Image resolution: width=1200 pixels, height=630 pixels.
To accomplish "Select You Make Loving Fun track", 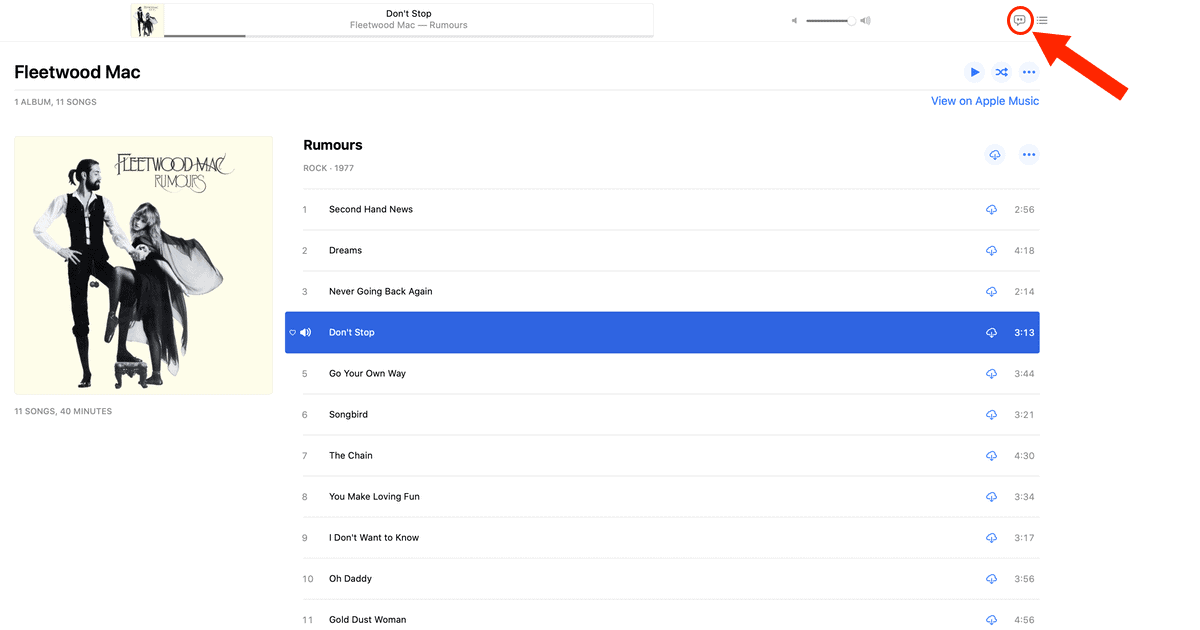I will [671, 497].
